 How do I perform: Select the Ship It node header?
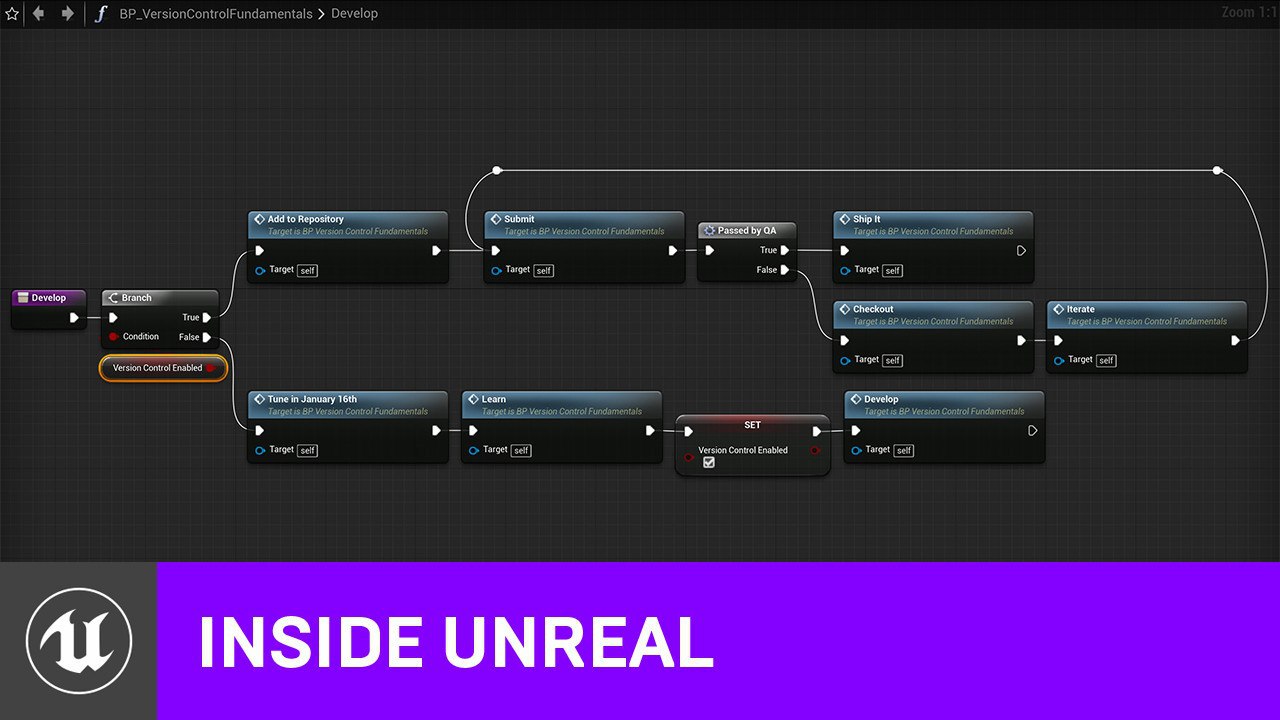point(933,224)
